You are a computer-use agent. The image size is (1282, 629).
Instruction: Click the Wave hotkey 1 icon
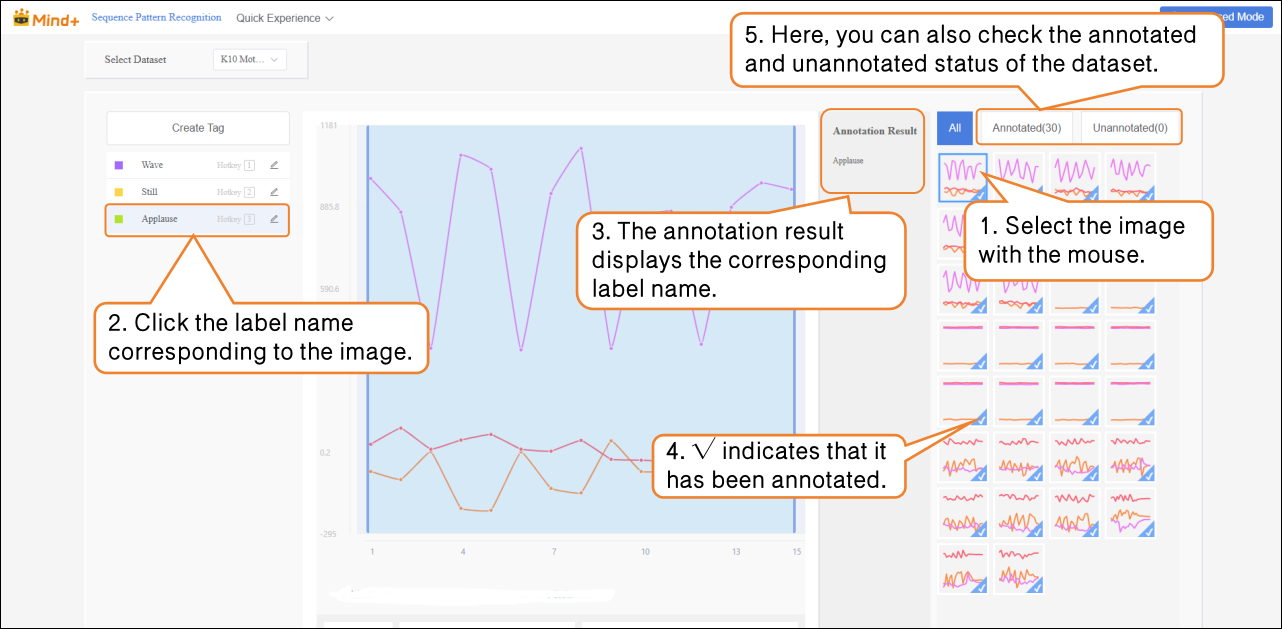pyautogui.click(x=249, y=165)
